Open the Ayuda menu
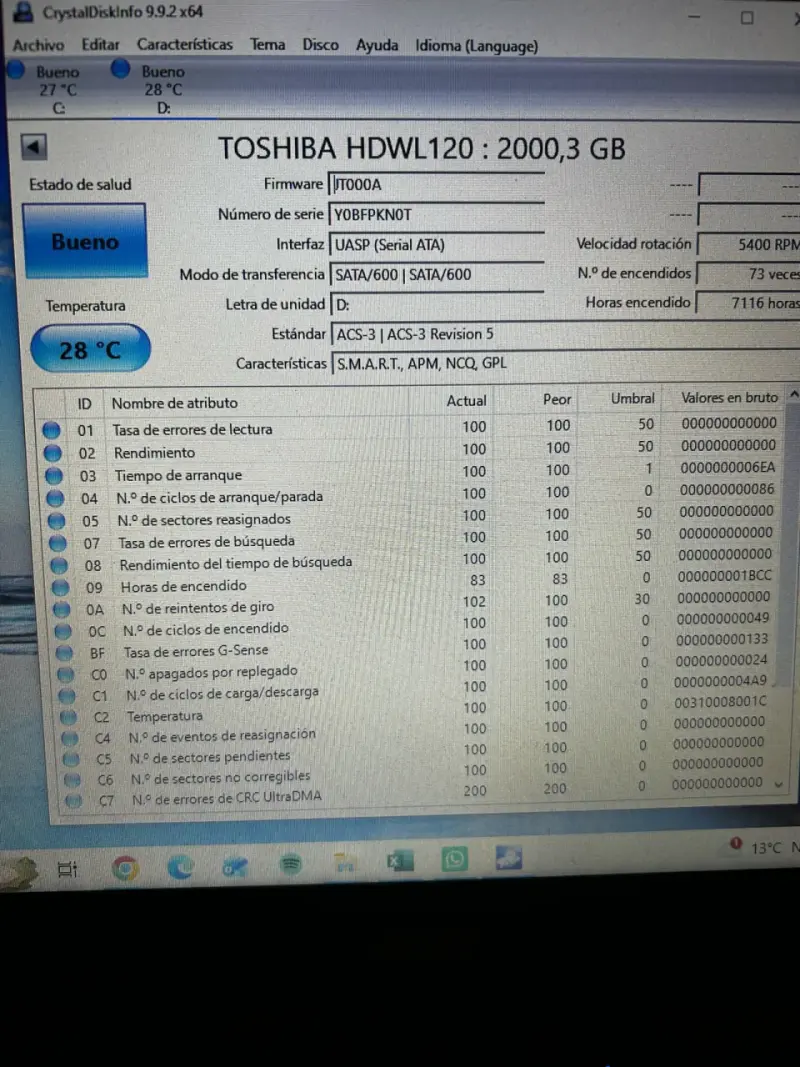 (377, 46)
